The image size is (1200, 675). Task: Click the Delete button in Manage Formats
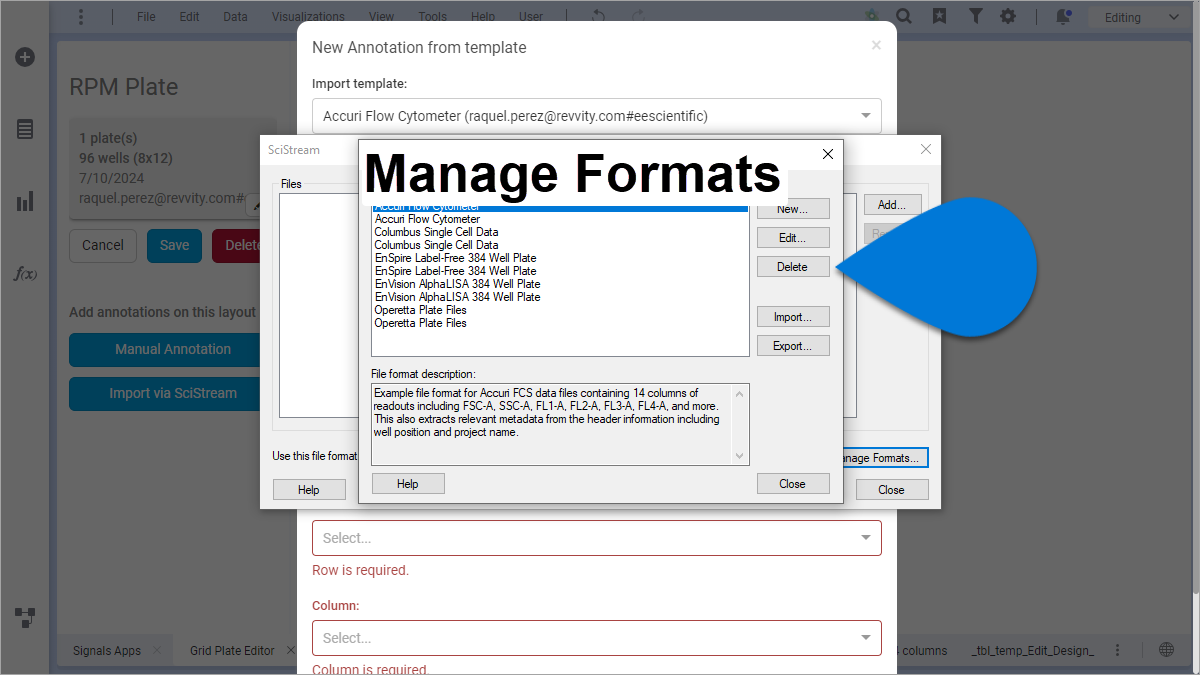click(x=792, y=267)
